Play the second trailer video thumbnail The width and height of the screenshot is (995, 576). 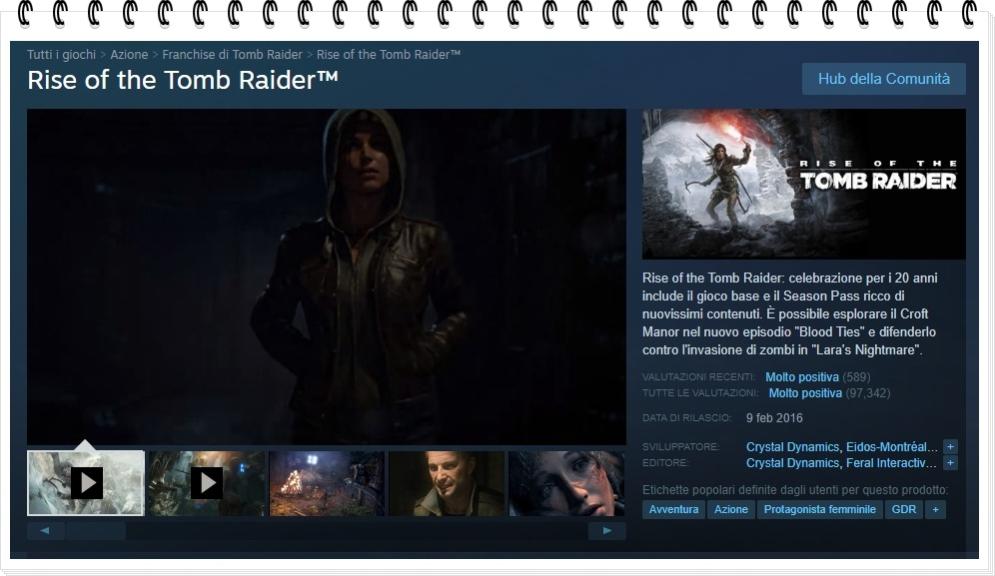coord(207,483)
